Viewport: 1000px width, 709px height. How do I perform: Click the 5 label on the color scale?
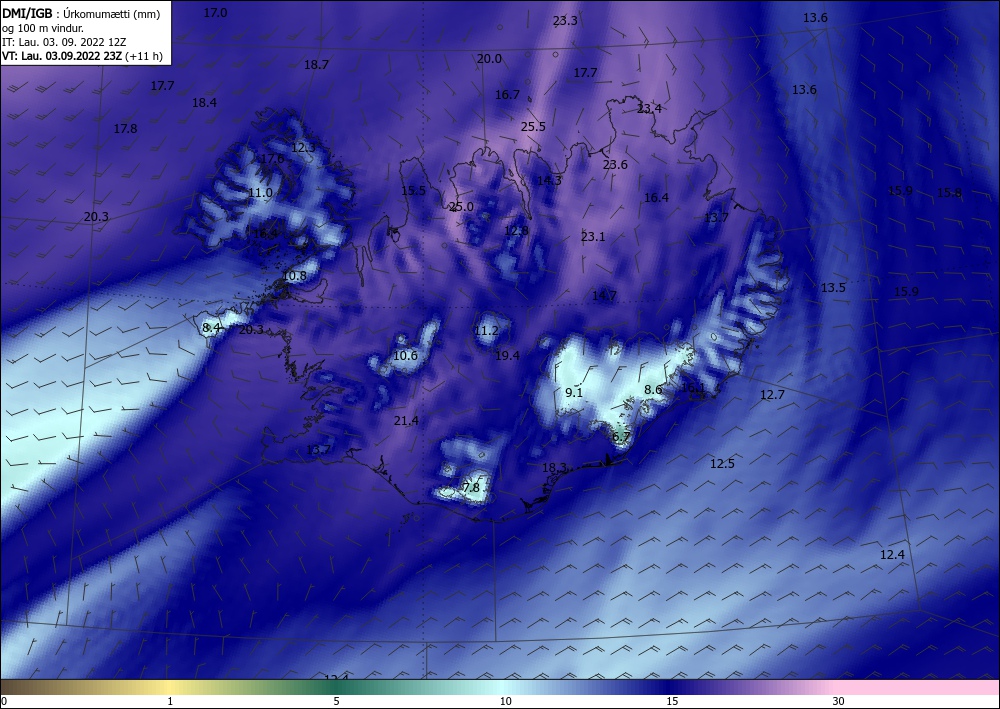click(x=336, y=701)
